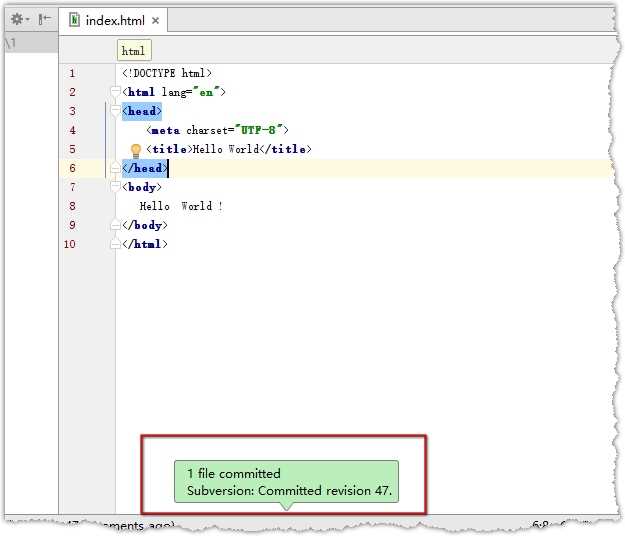Open the lightbulb intention action on line 5

(136, 150)
